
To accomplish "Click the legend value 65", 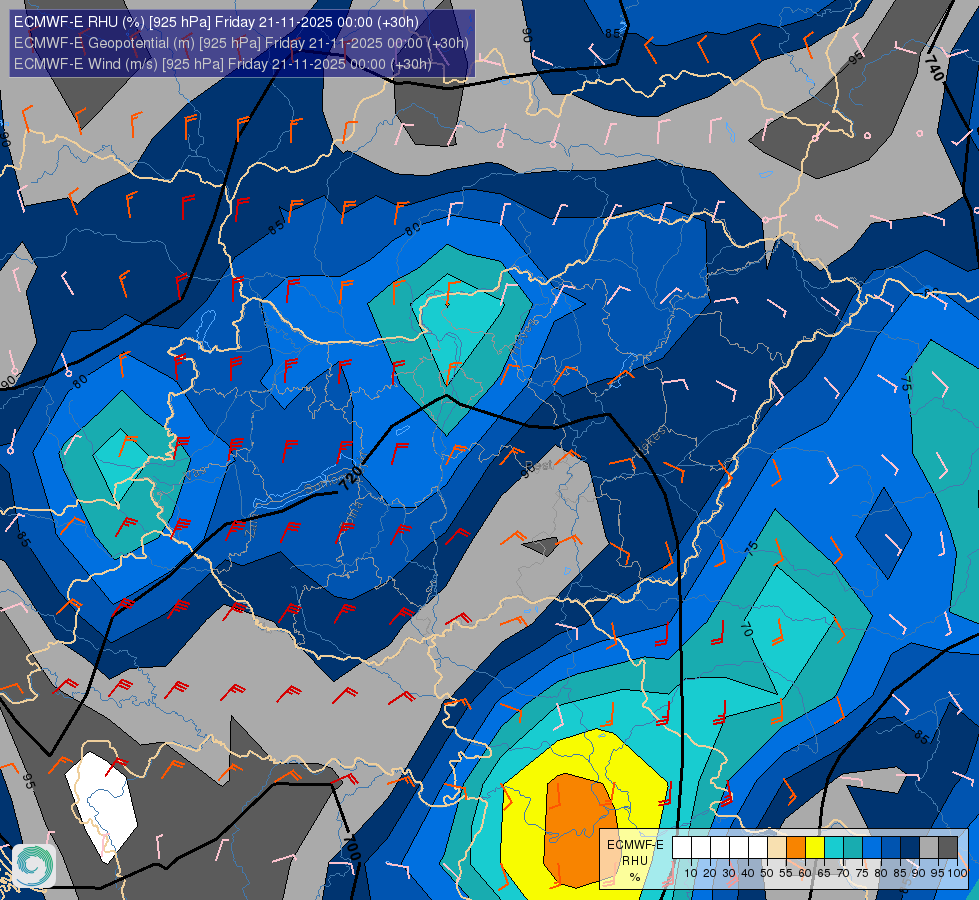I will point(824,873).
